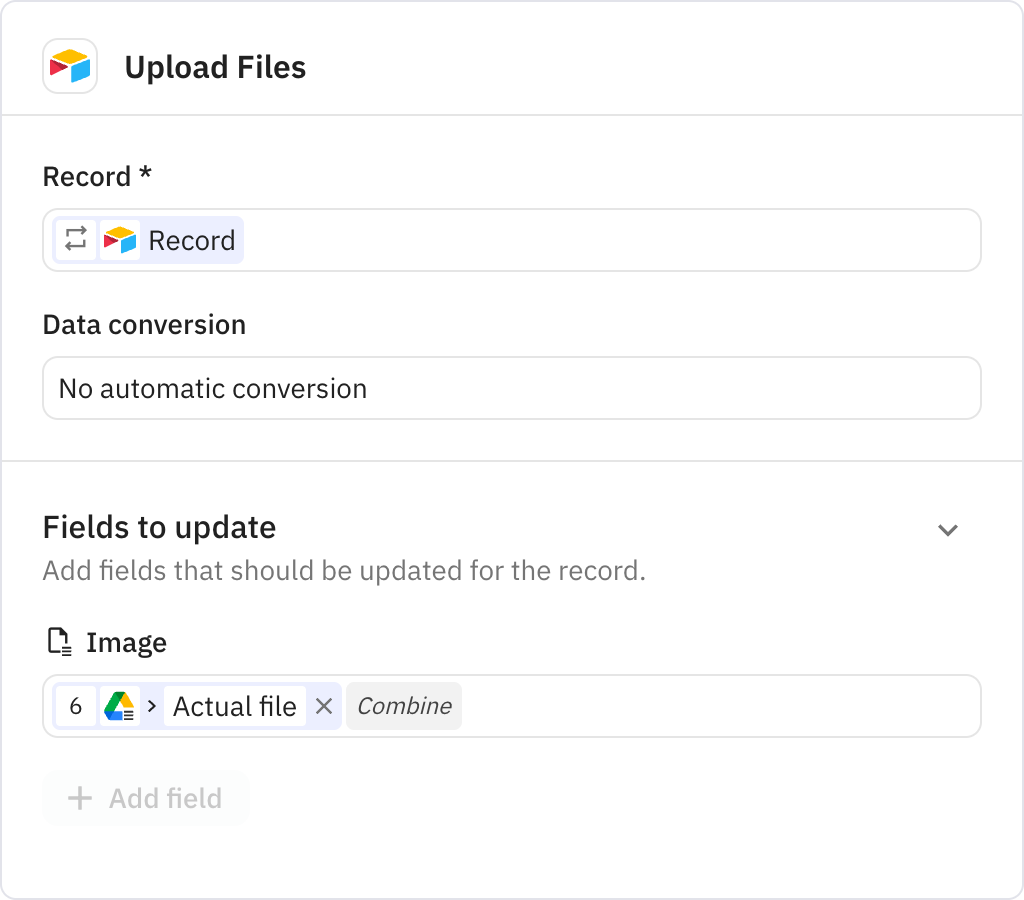
Task: Click the Combine button
Action: click(403, 706)
